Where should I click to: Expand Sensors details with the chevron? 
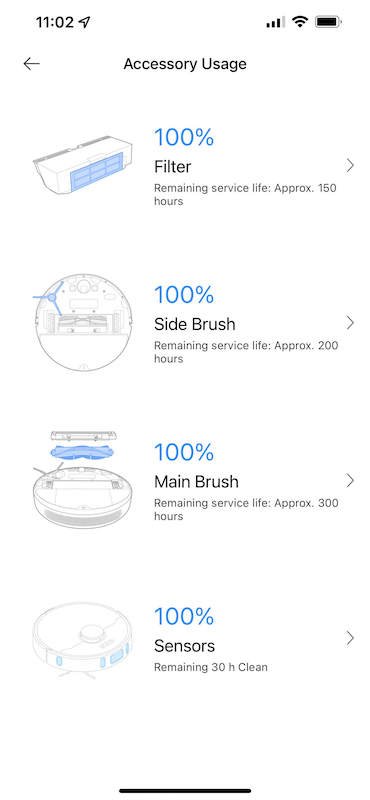pyautogui.click(x=350, y=638)
